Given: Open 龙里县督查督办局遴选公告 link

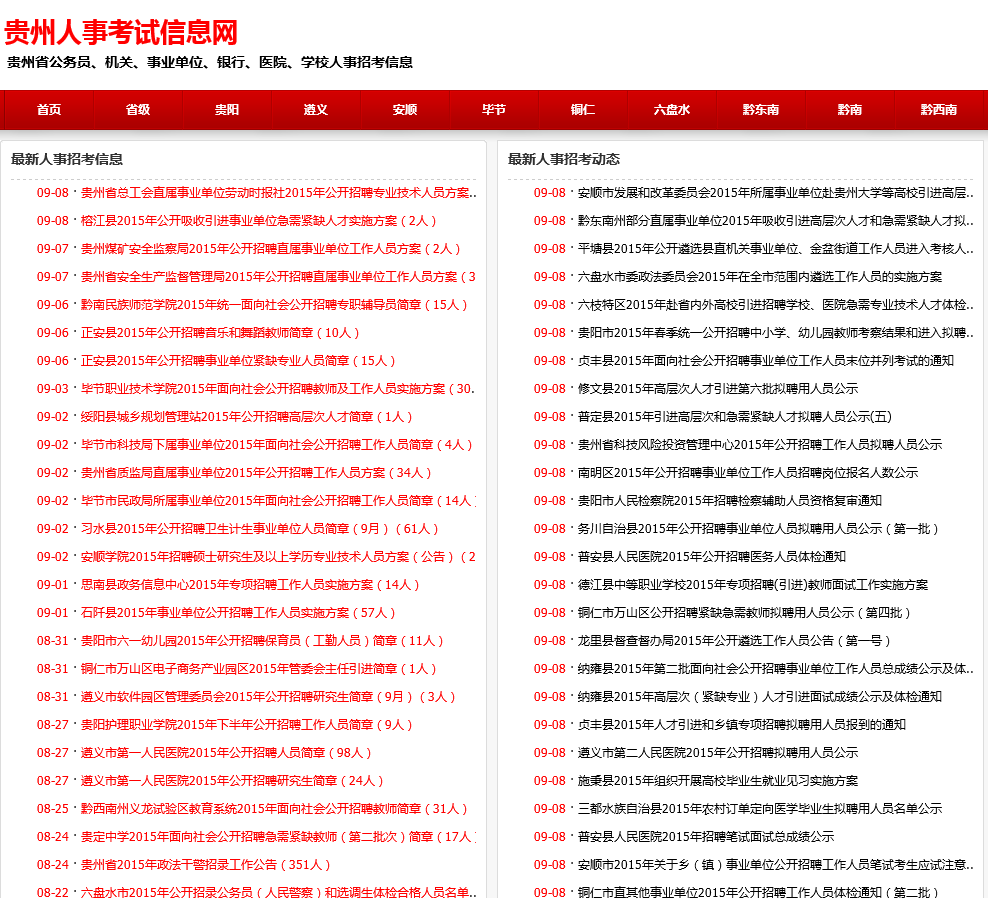Looking at the screenshot, I should [x=735, y=641].
